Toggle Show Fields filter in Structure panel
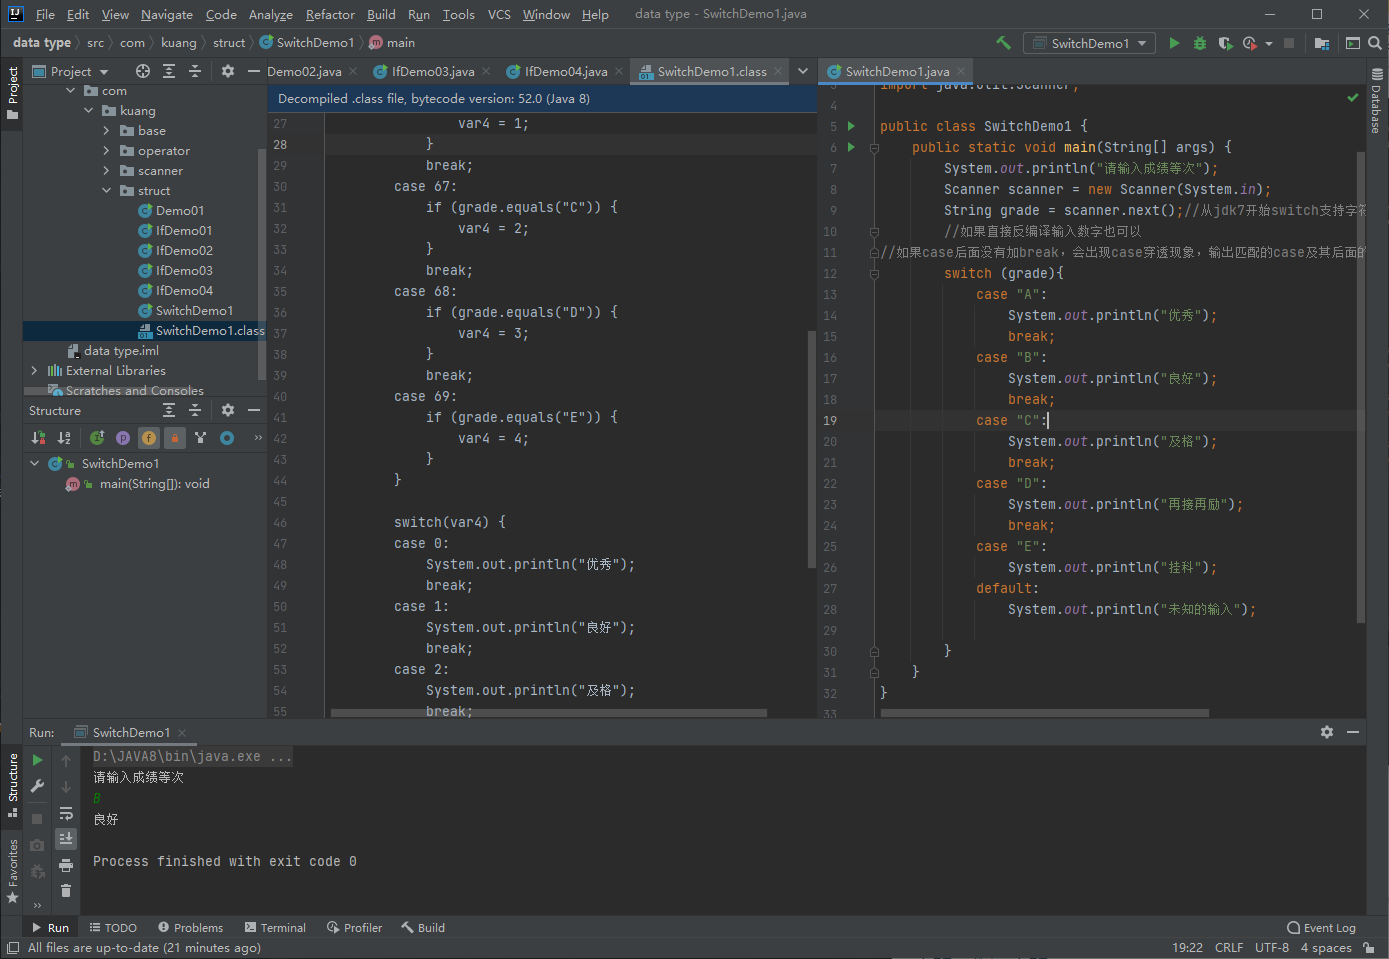 click(x=148, y=438)
